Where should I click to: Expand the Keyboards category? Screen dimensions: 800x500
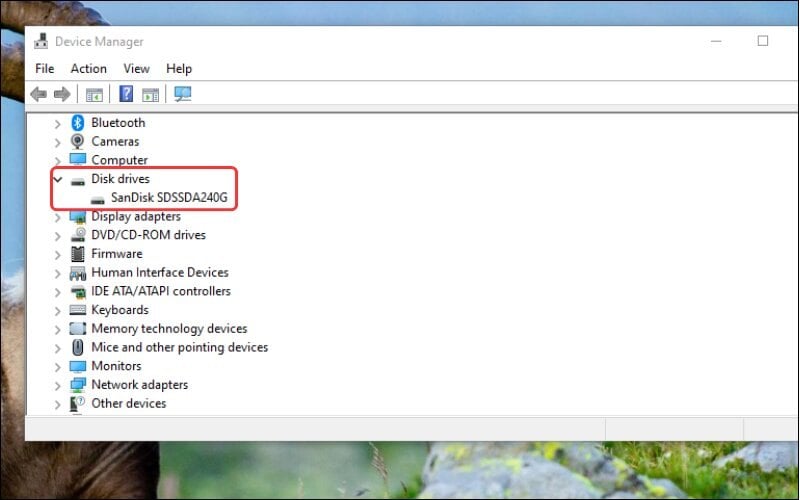58,311
